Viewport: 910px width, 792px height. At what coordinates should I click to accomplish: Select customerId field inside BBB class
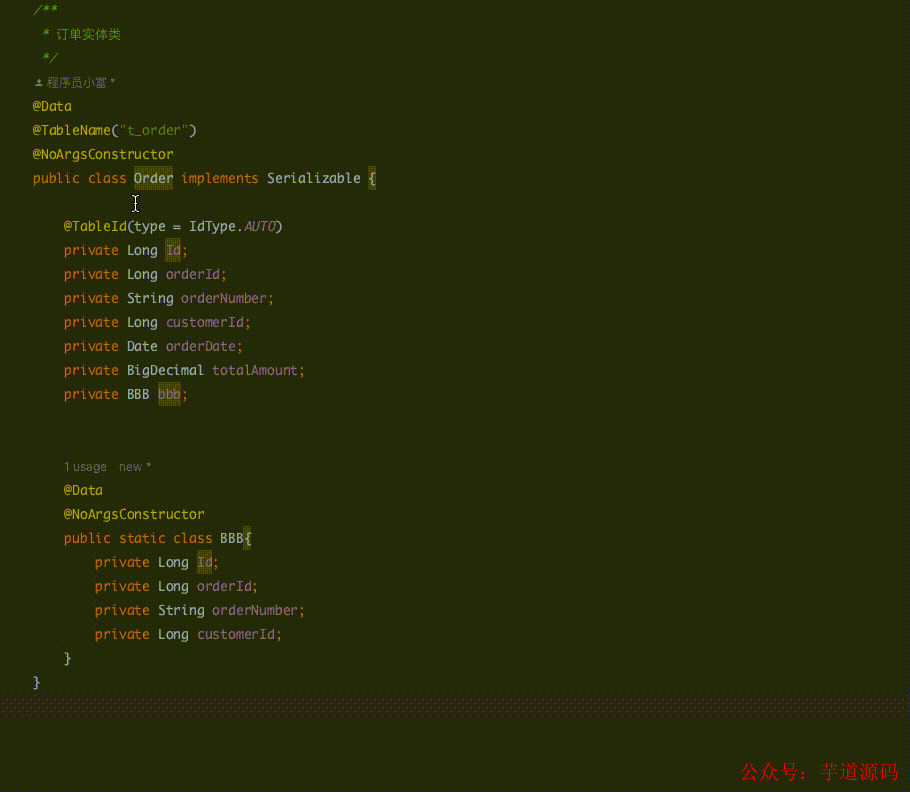(236, 634)
